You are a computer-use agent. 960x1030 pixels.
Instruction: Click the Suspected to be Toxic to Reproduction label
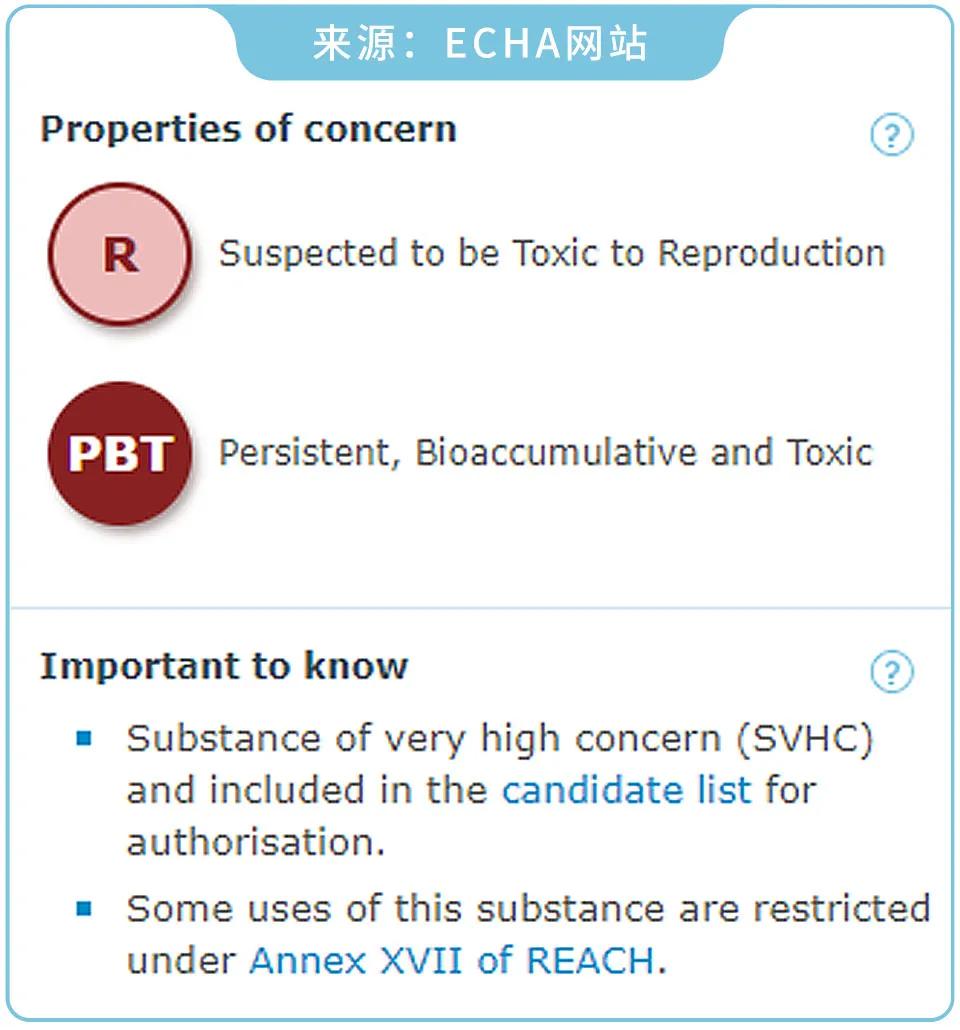[552, 254]
